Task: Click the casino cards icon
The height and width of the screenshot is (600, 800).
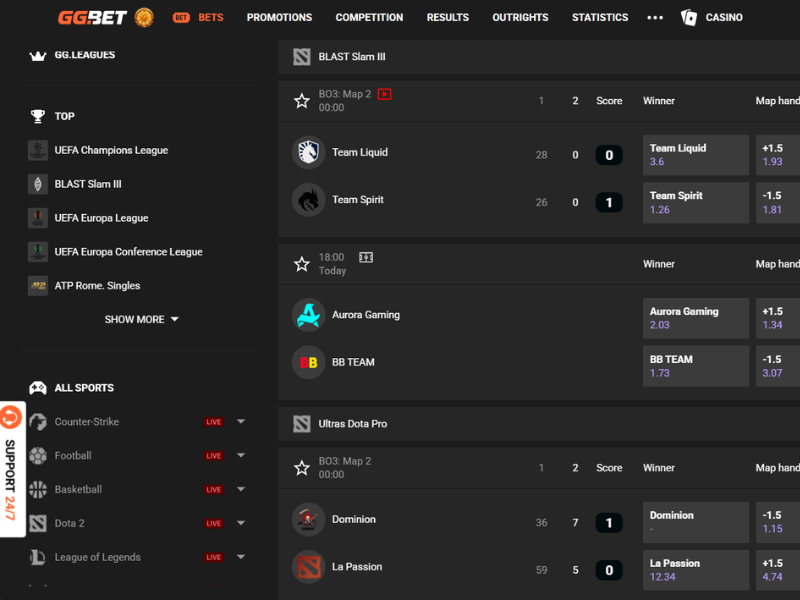Action: click(x=689, y=17)
